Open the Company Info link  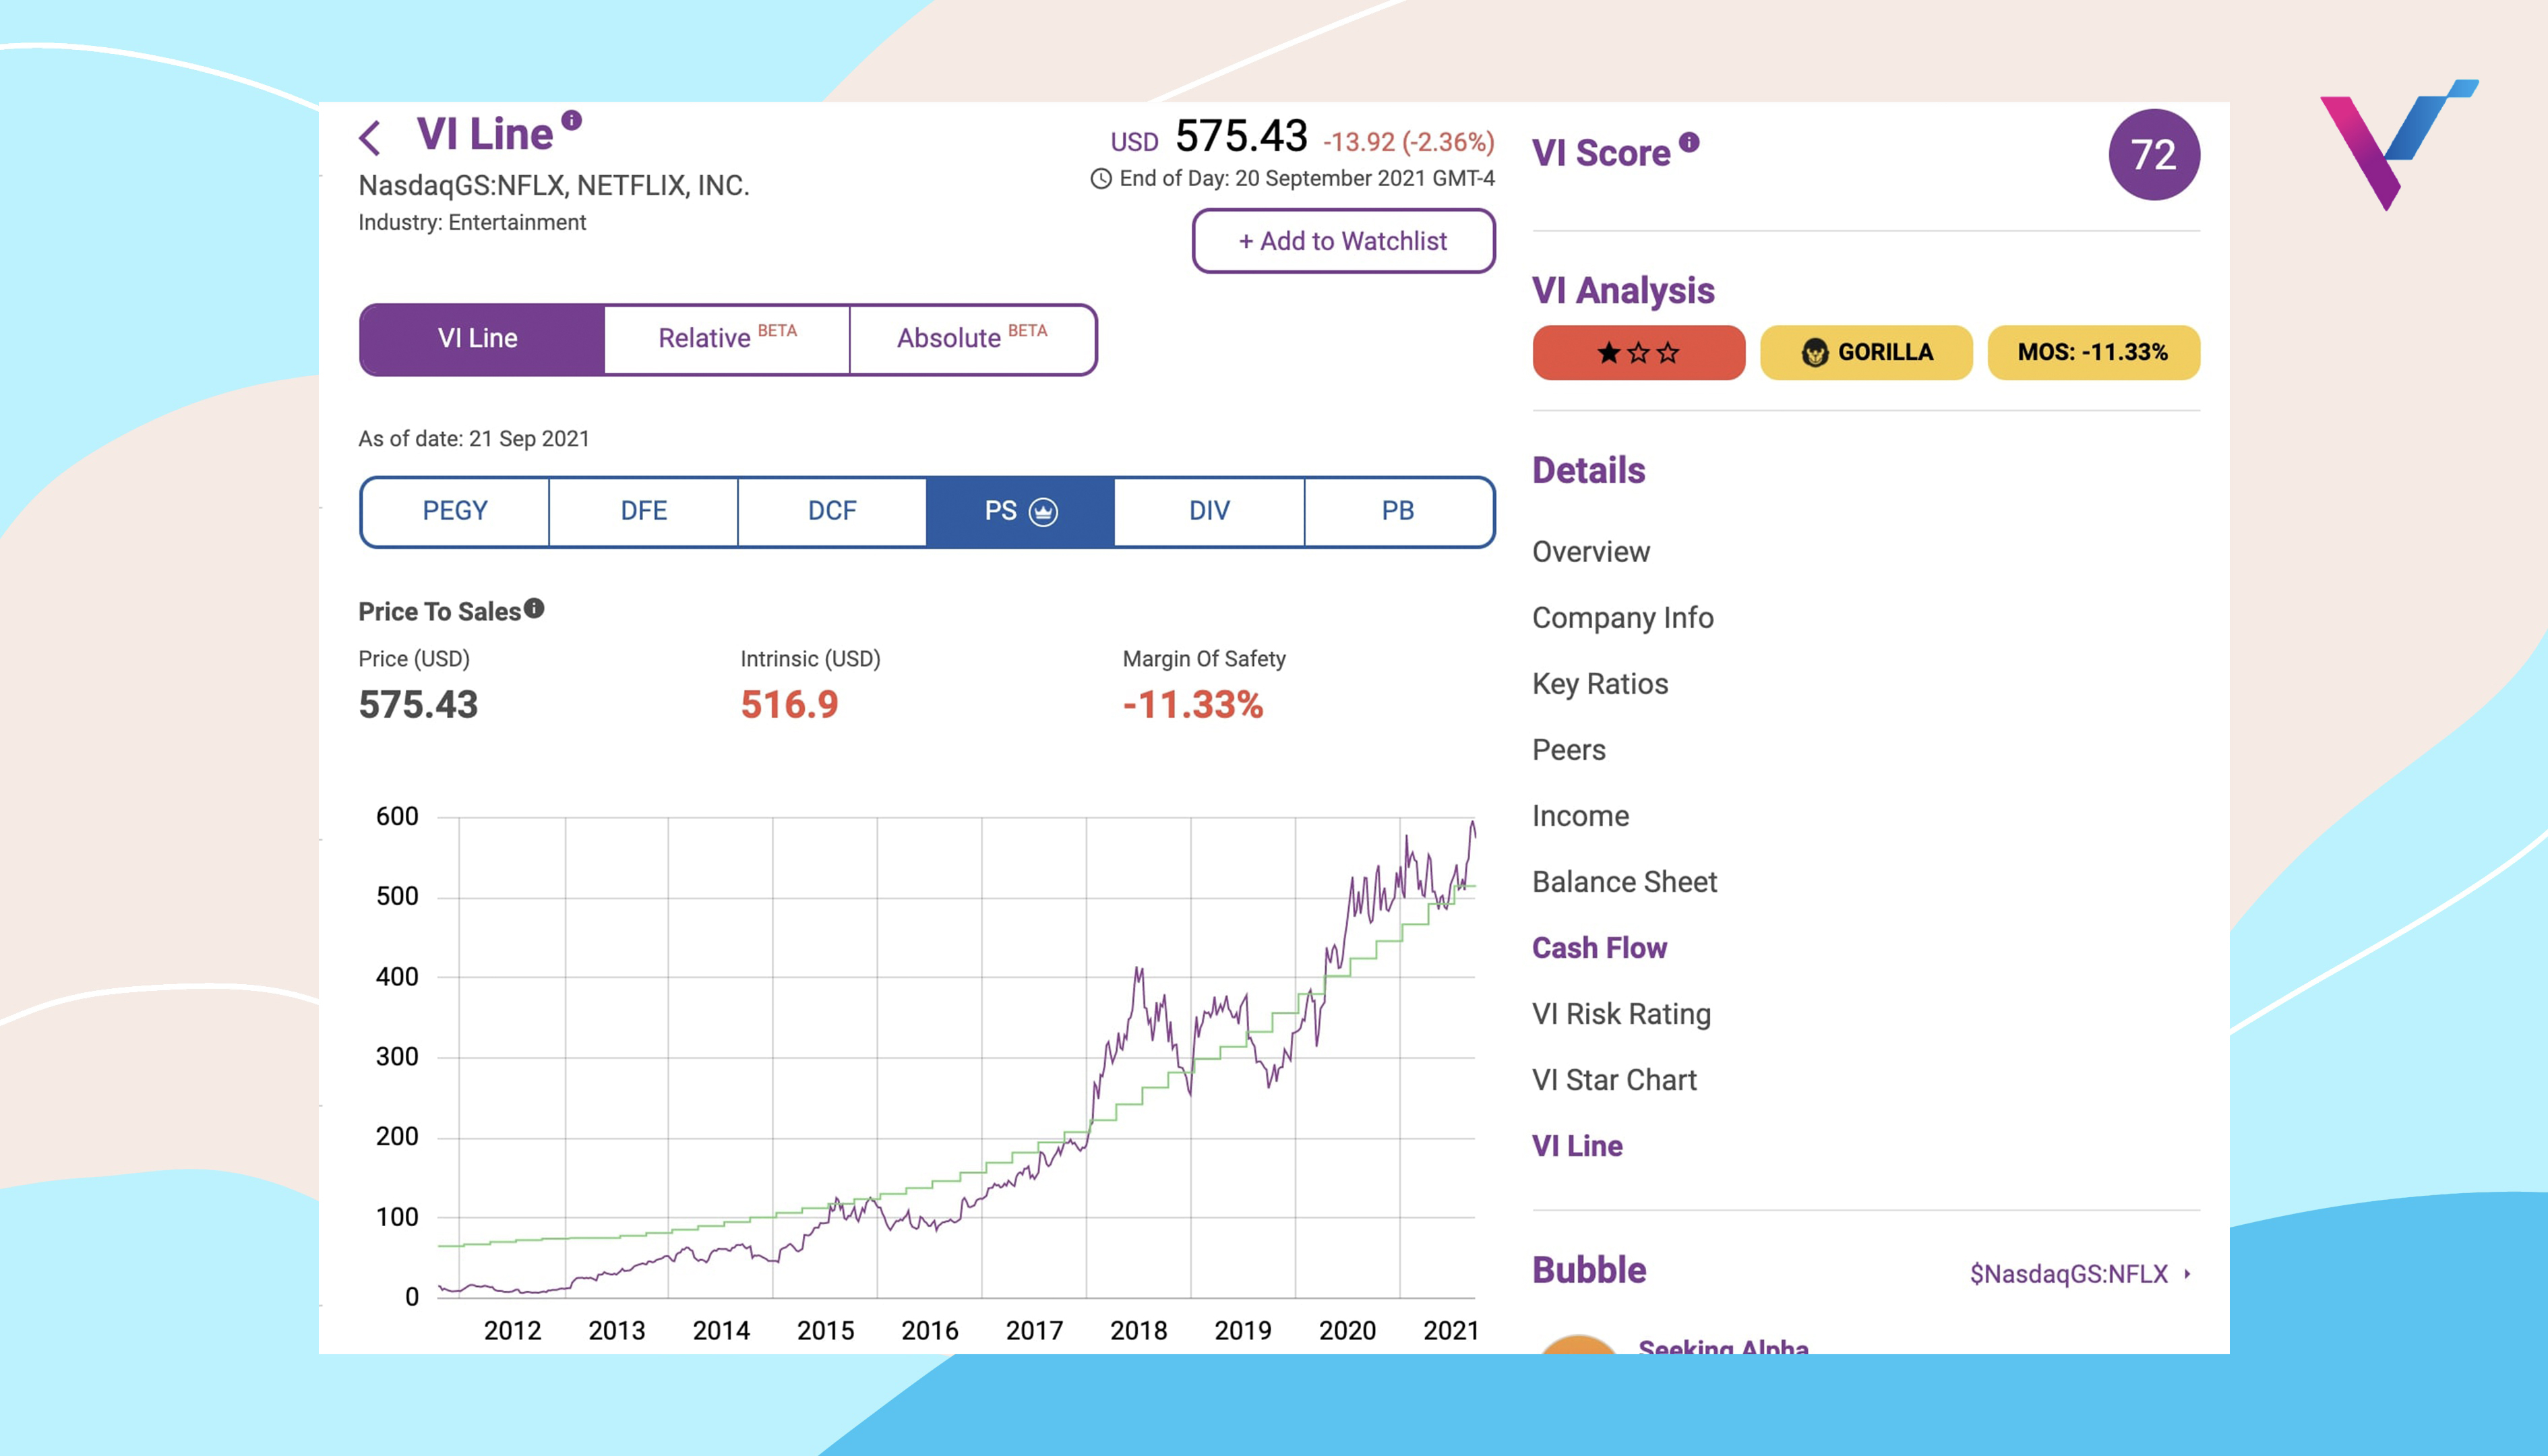[1622, 618]
